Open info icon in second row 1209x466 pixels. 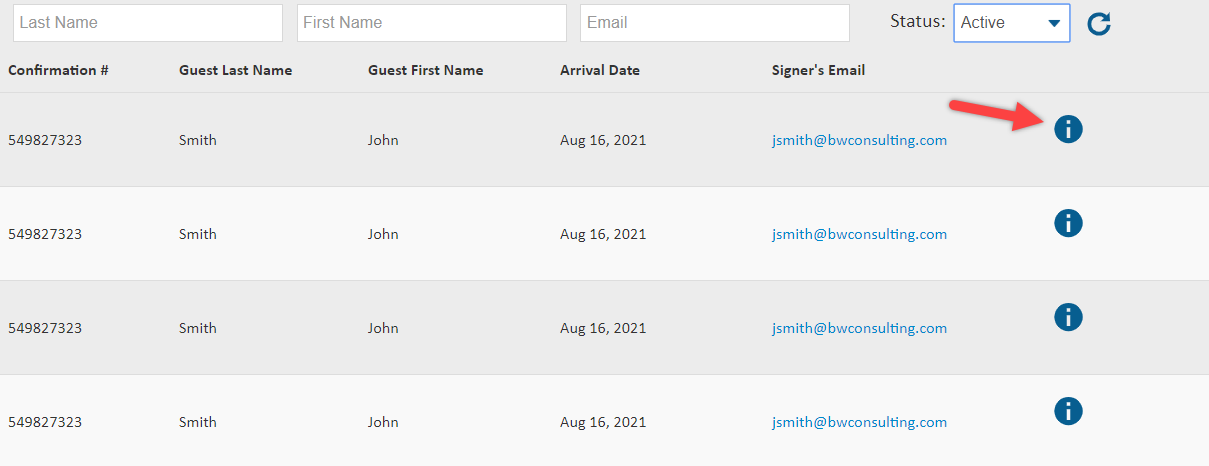[x=1068, y=223]
